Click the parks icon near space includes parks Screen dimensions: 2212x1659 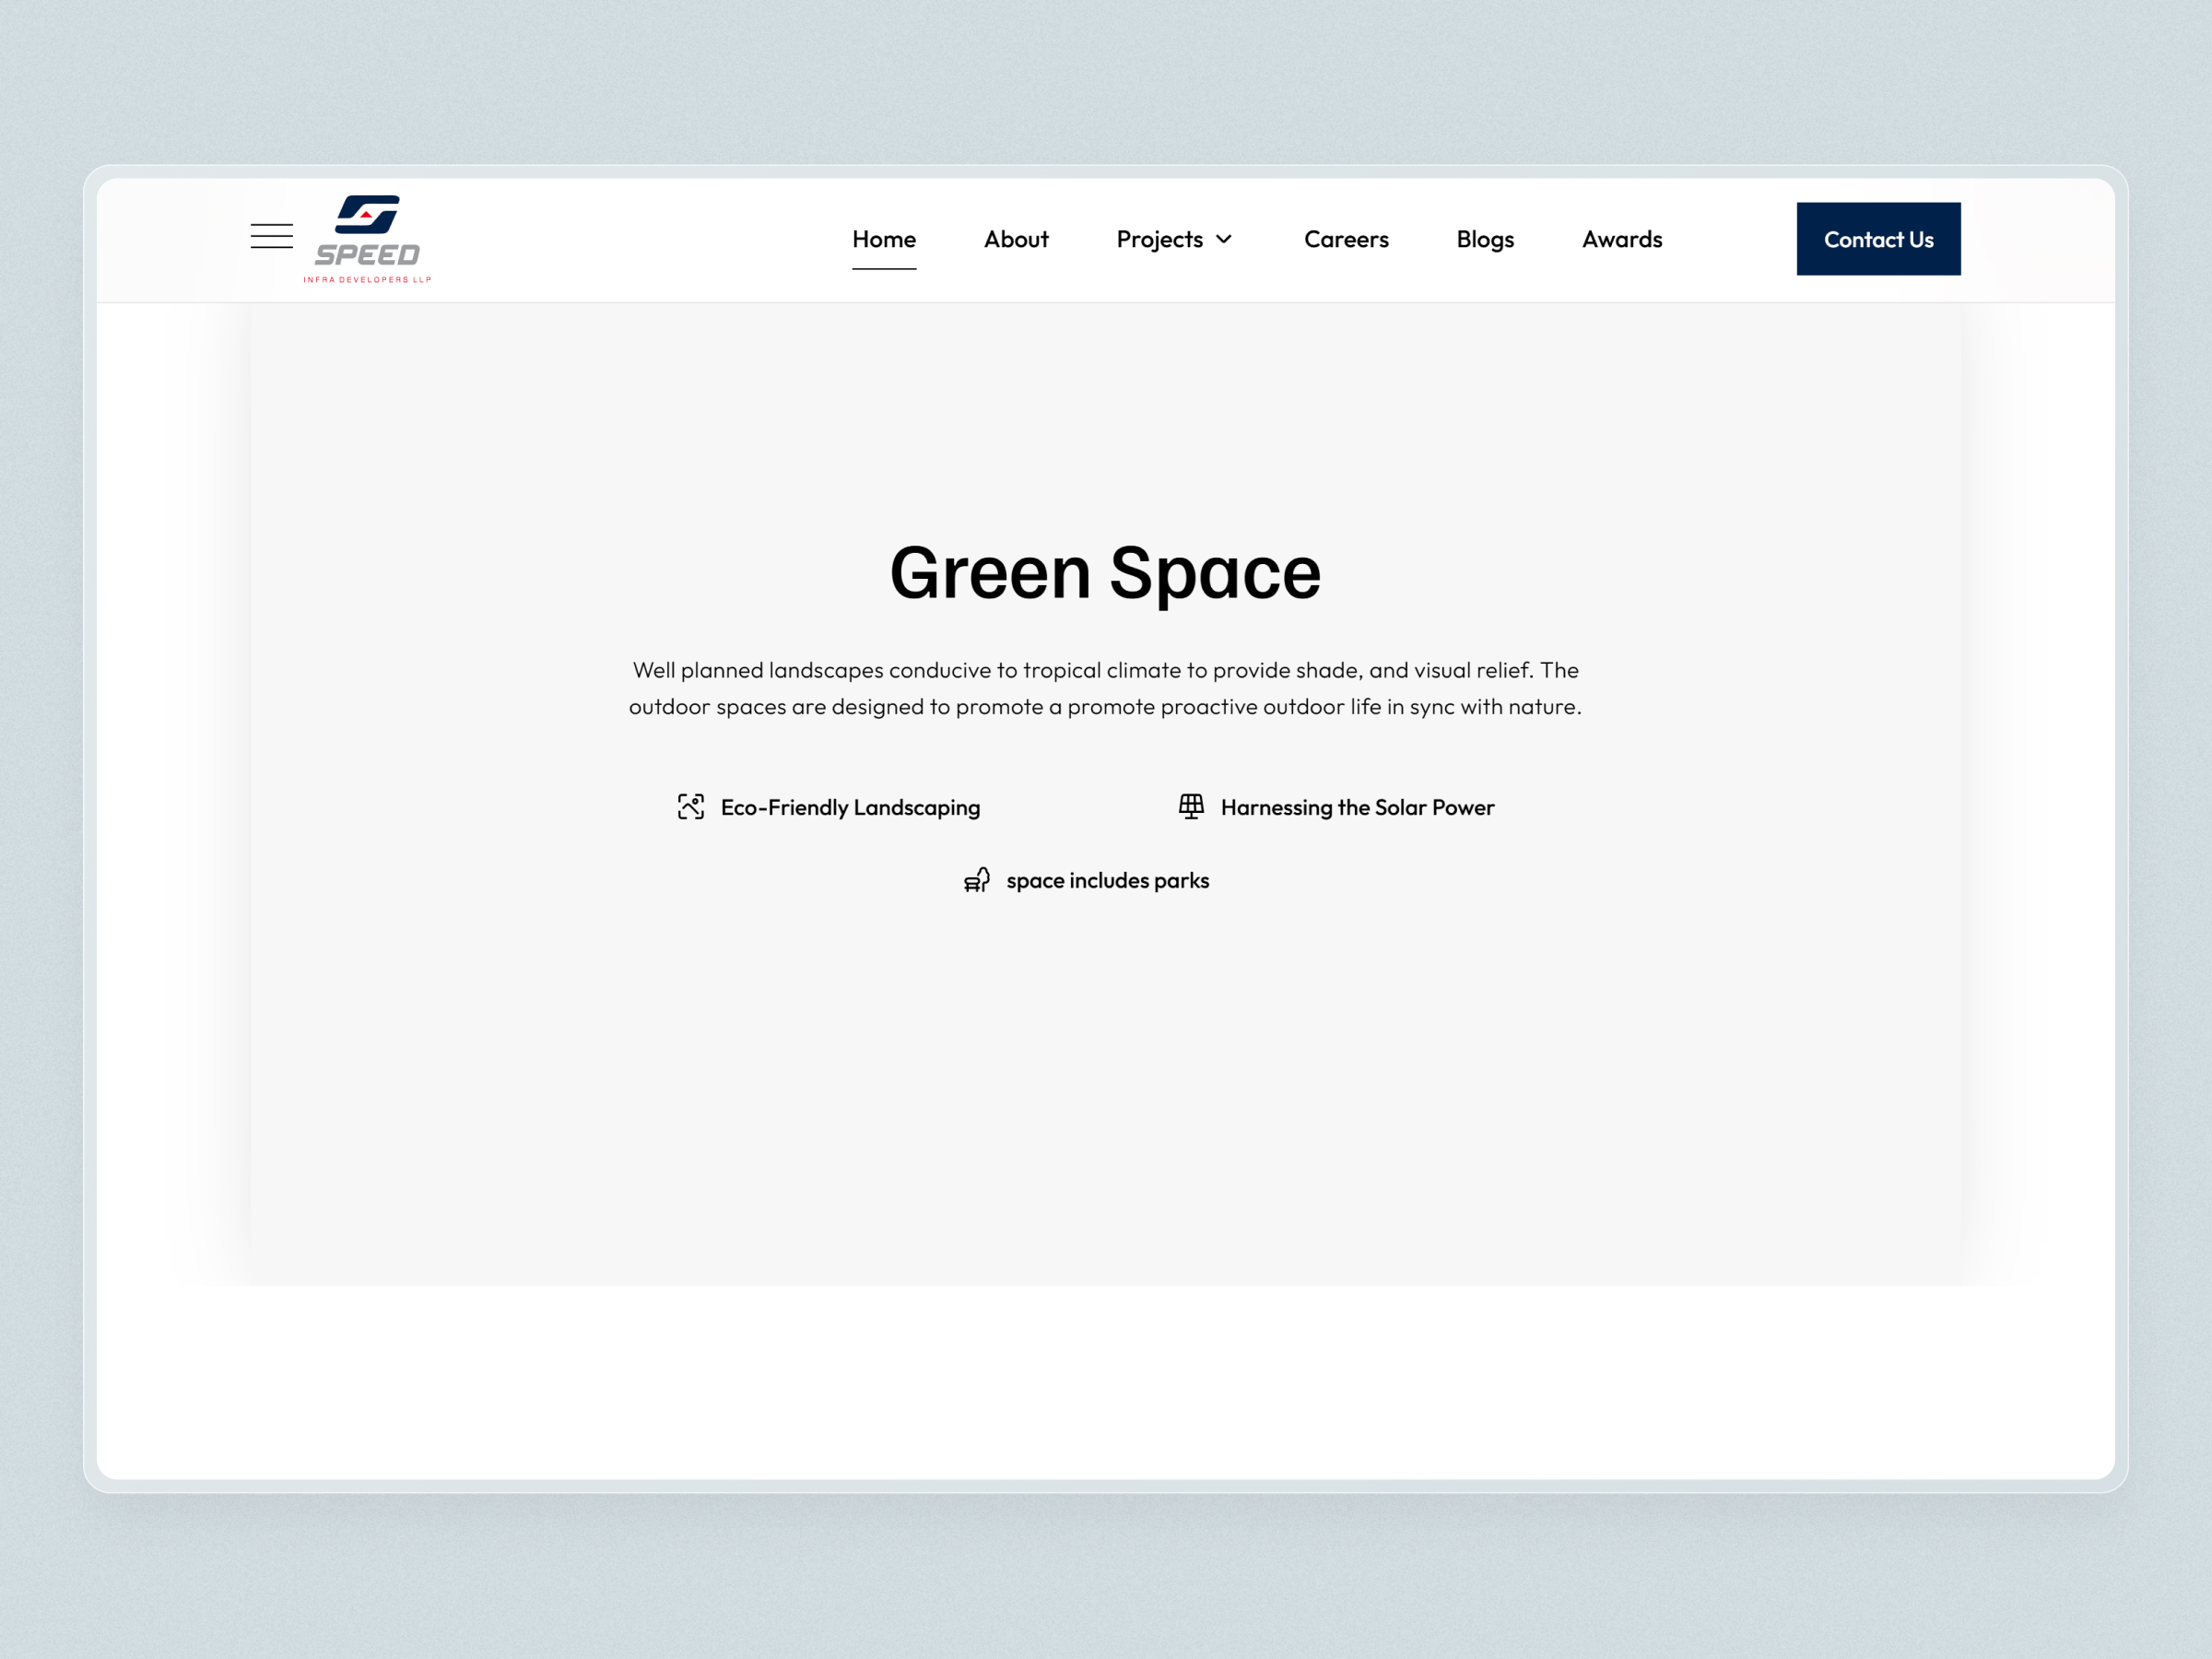coord(978,879)
